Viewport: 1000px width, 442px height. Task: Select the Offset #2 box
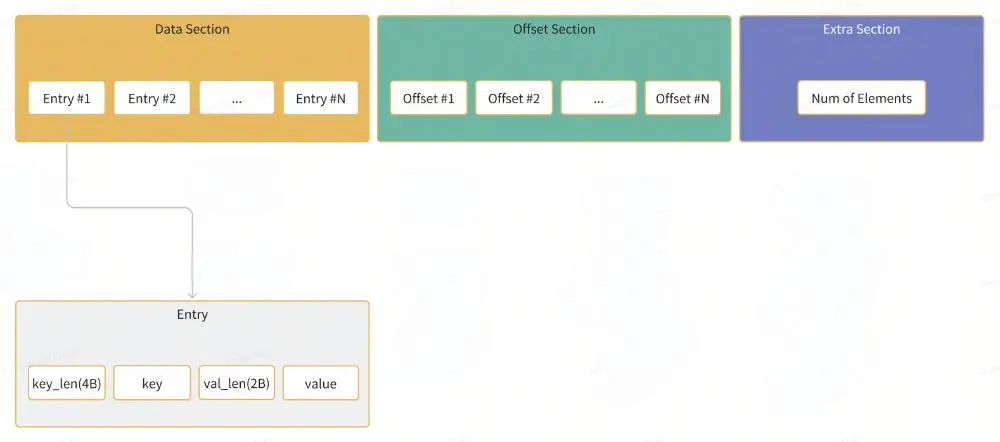513,98
